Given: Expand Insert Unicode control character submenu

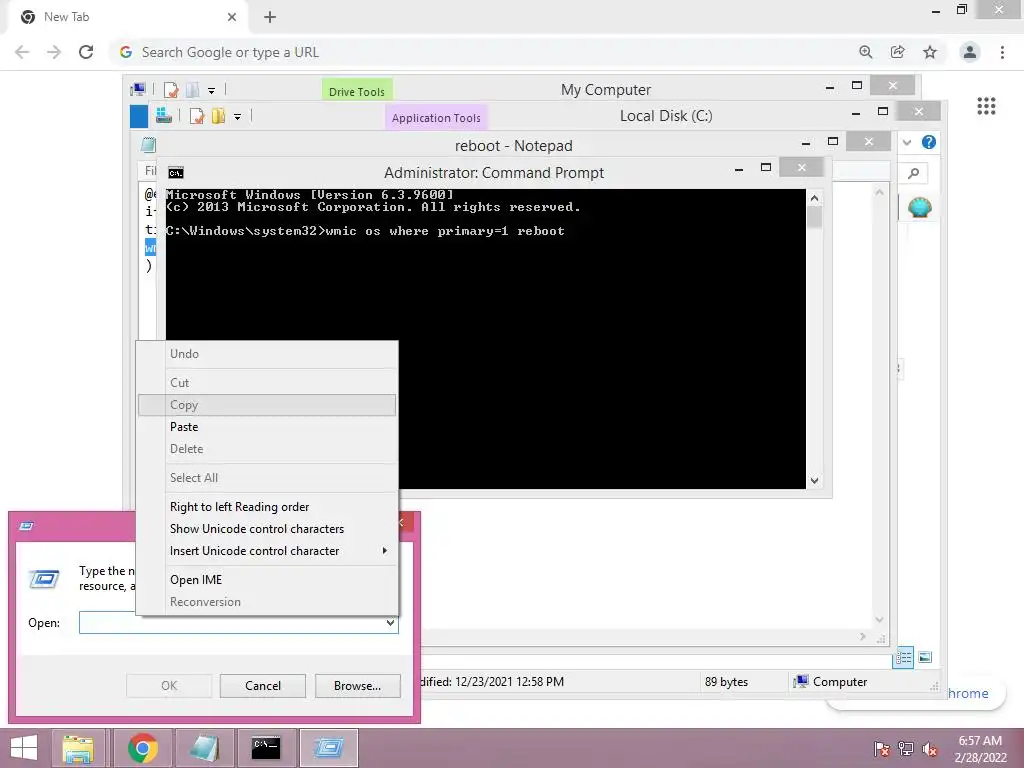Looking at the screenshot, I should [x=267, y=551].
